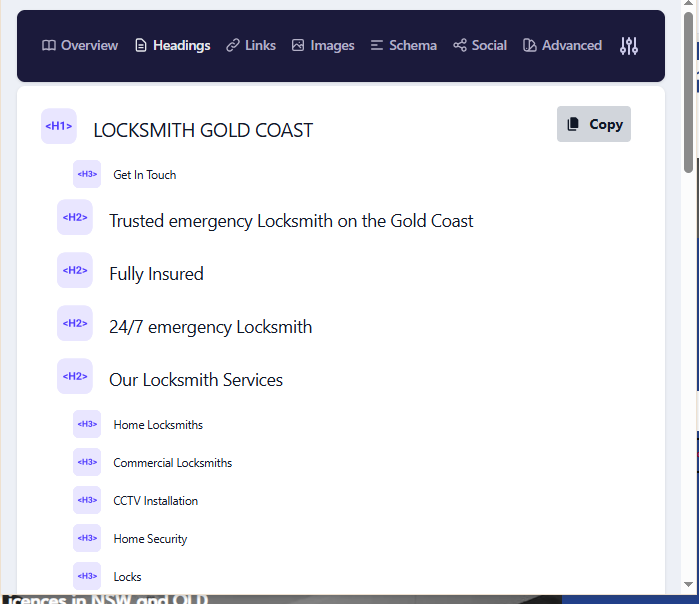Copy the headings list with Copy button
This screenshot has width=699, height=604.
click(x=594, y=124)
